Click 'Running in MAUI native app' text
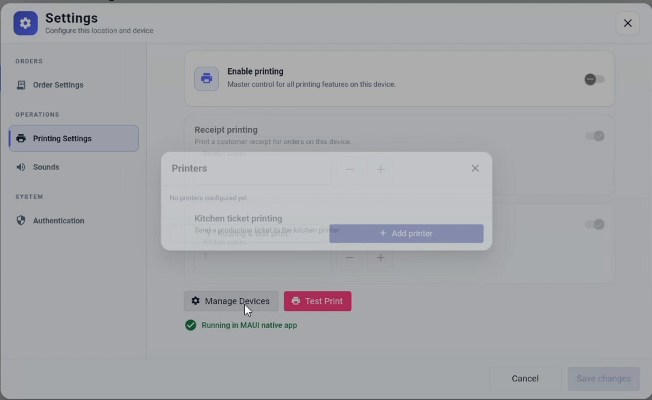652x400 pixels. click(x=249, y=325)
